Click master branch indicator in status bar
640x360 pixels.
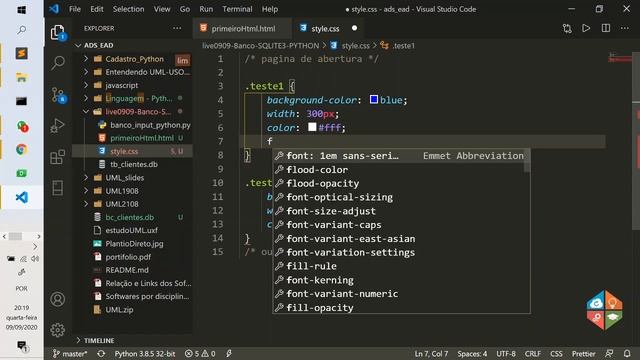pyautogui.click(x=70, y=353)
